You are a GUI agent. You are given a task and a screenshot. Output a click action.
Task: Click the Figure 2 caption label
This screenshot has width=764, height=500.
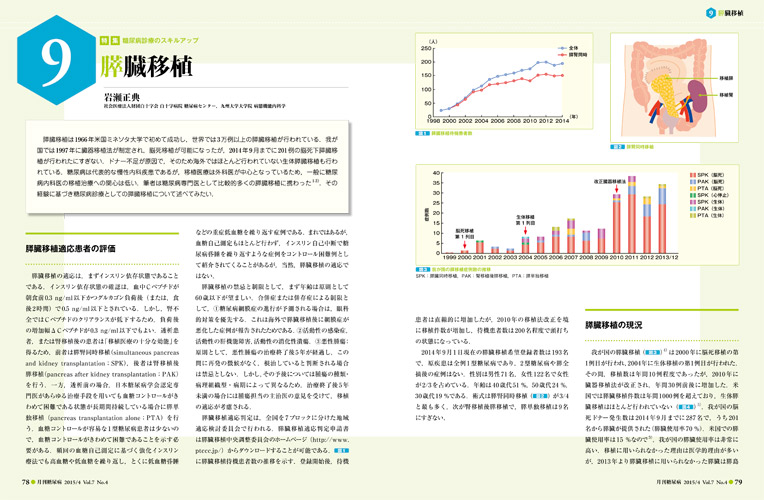click(632, 147)
